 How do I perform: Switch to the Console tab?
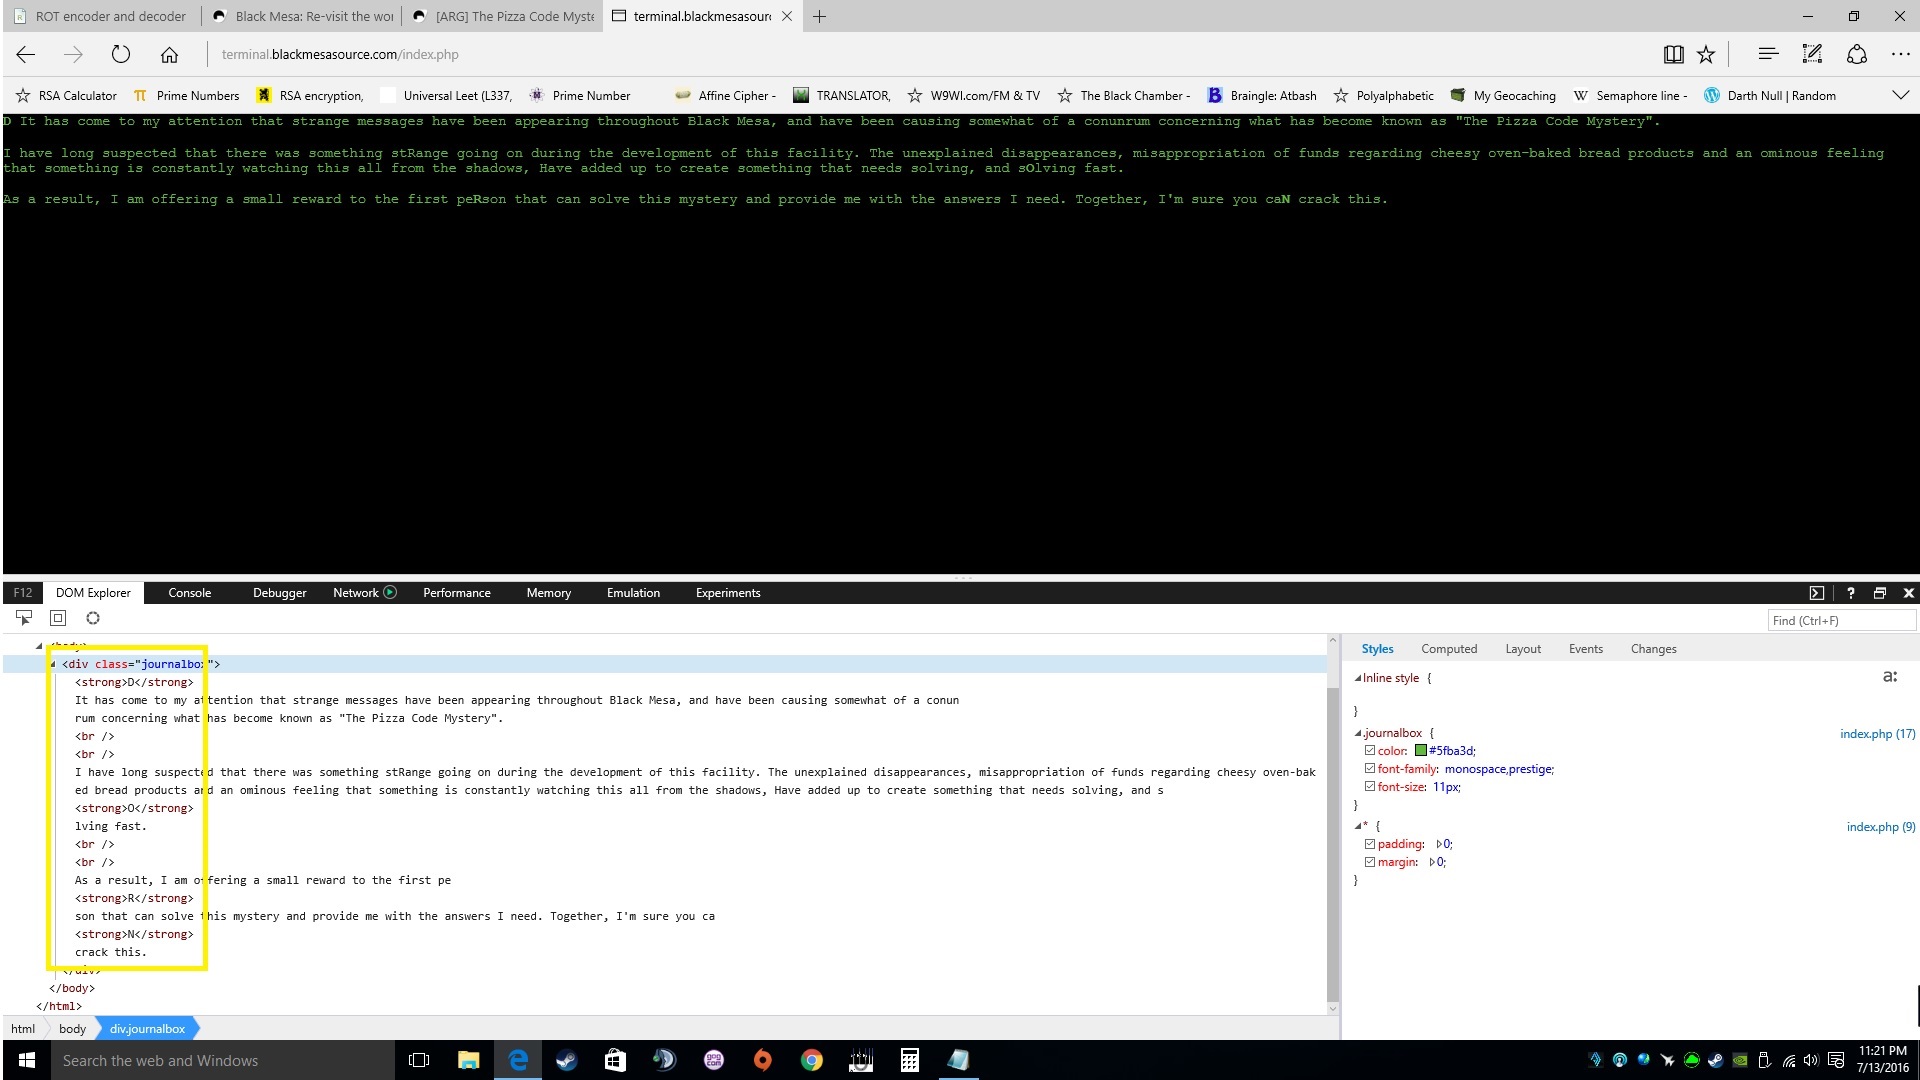tap(189, 593)
